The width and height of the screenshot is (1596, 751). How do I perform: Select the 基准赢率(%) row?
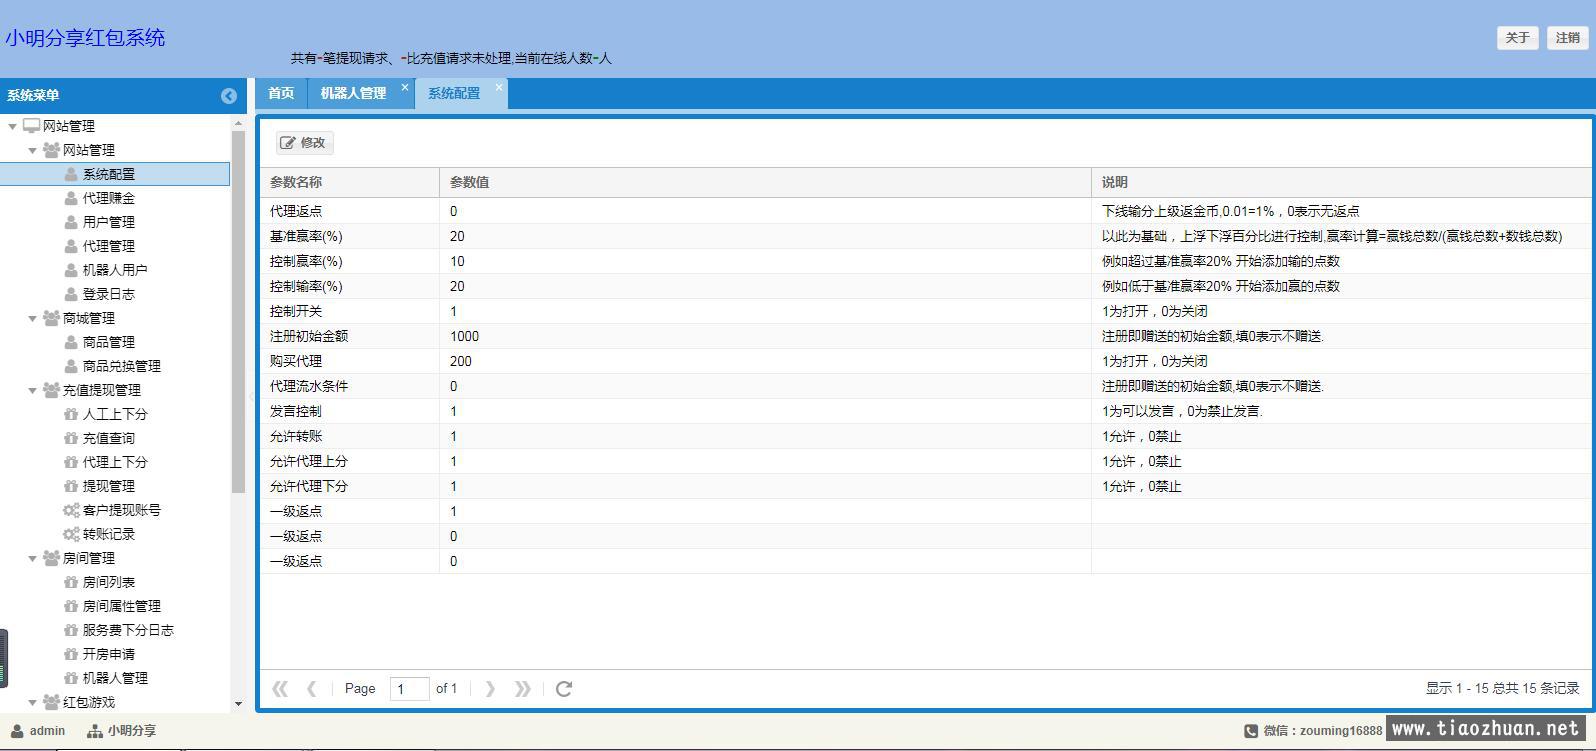tap(925, 236)
